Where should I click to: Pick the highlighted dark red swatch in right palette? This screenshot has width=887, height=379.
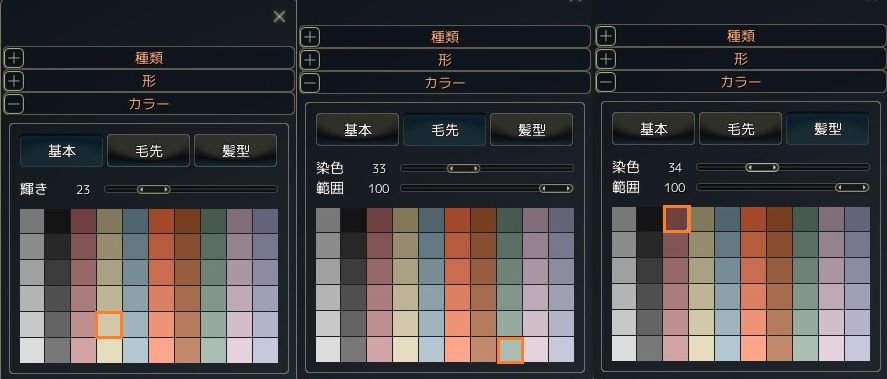677,219
